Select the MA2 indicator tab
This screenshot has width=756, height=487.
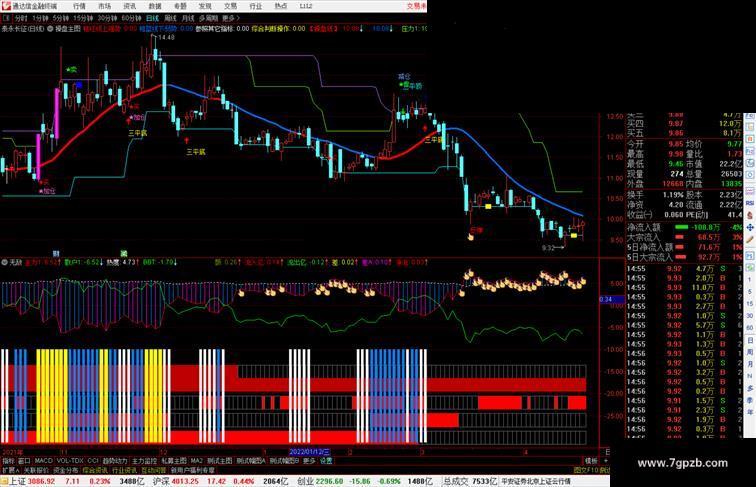pyautogui.click(x=197, y=461)
